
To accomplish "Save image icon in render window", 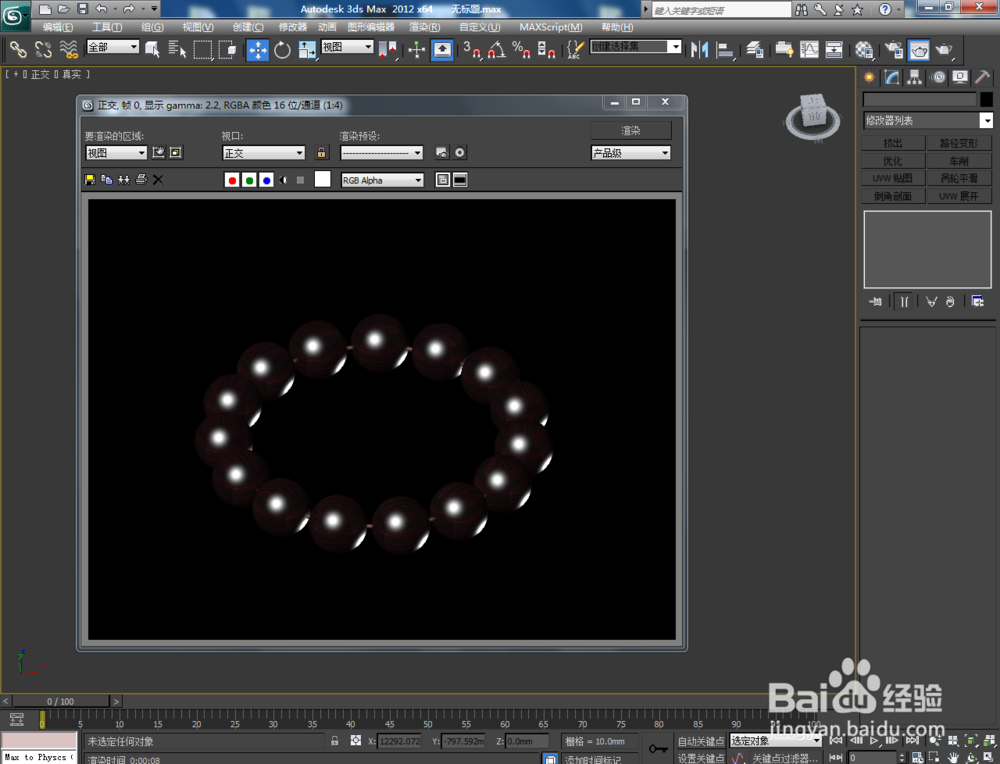I will coord(90,180).
